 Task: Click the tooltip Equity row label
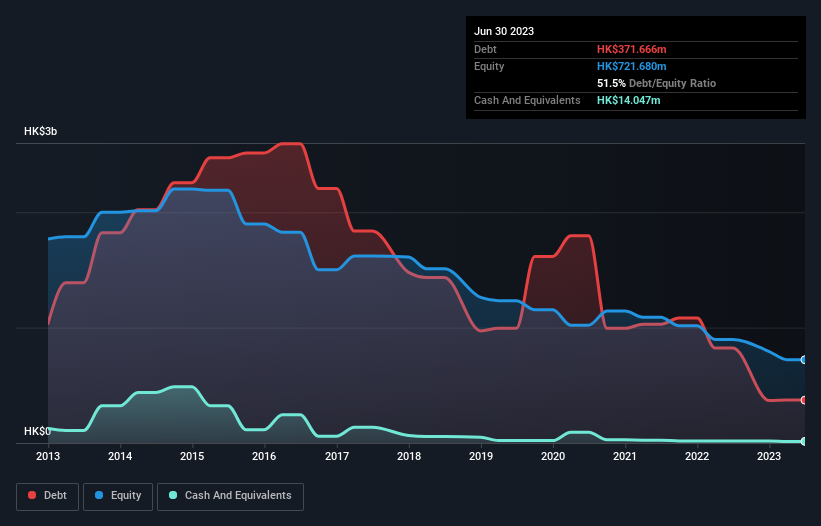tap(489, 66)
